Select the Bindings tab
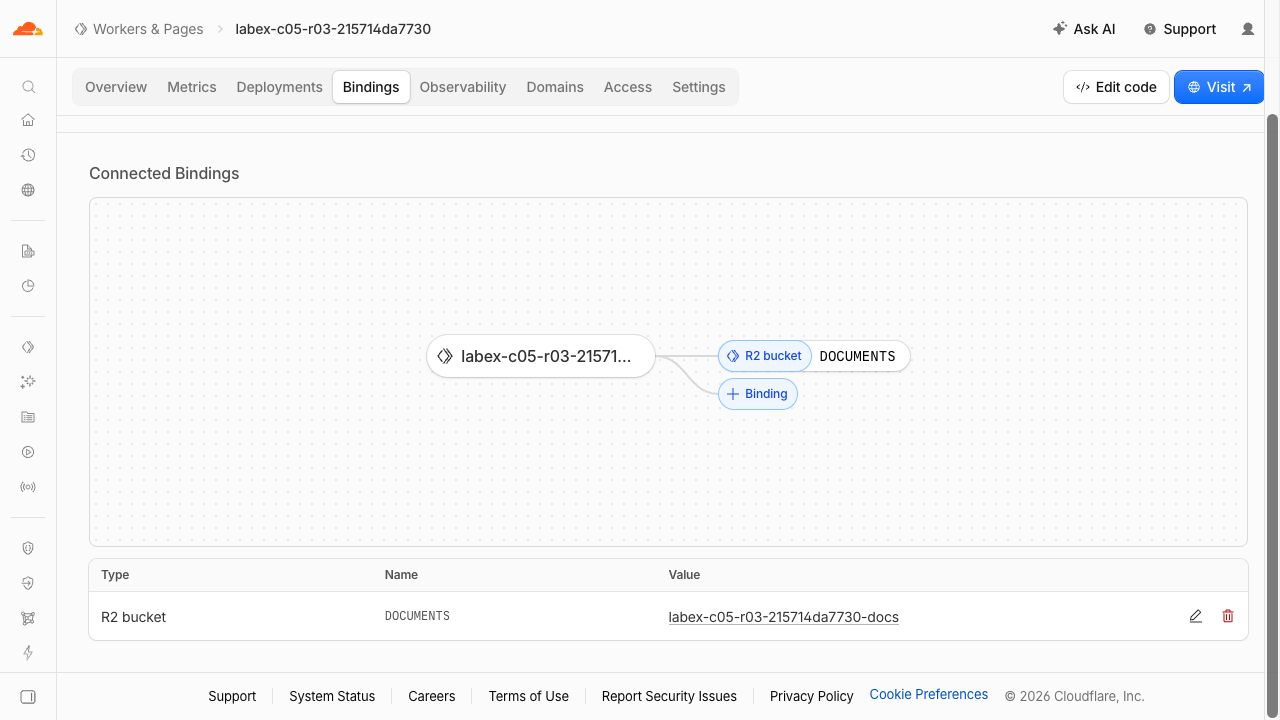The image size is (1280, 720). pyautogui.click(x=371, y=87)
